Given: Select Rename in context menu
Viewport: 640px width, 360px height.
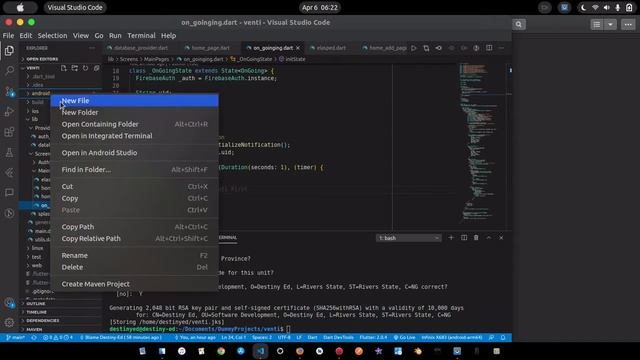Looking at the screenshot, I should point(134,256).
